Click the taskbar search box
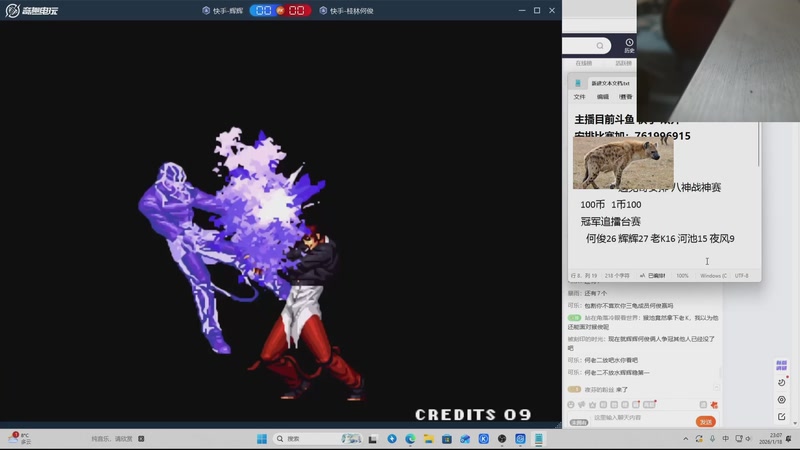The height and width of the screenshot is (450, 800). (x=319, y=439)
